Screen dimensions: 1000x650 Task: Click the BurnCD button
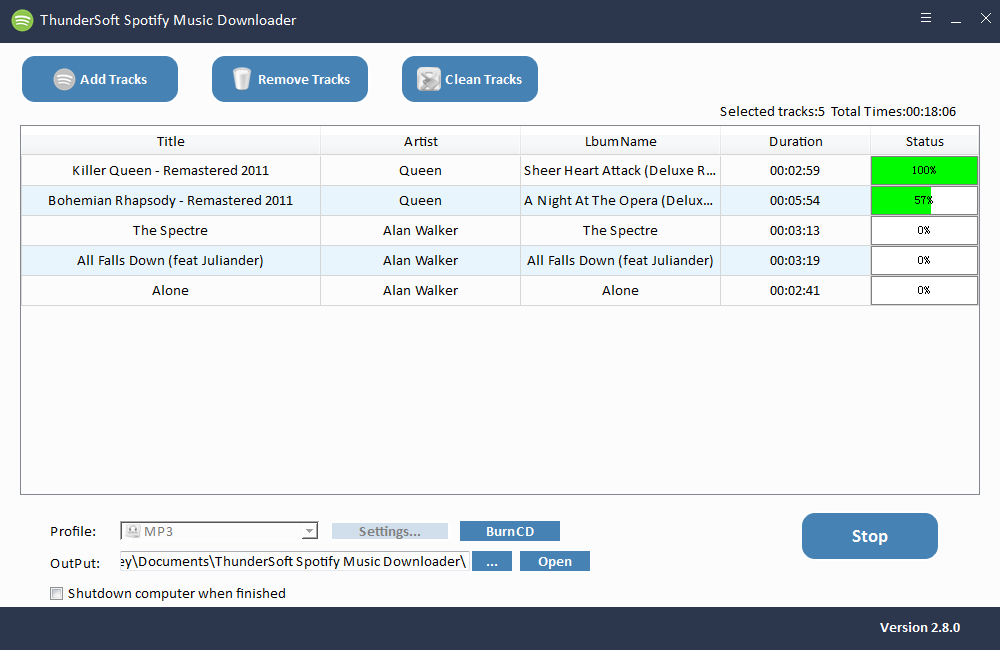509,531
